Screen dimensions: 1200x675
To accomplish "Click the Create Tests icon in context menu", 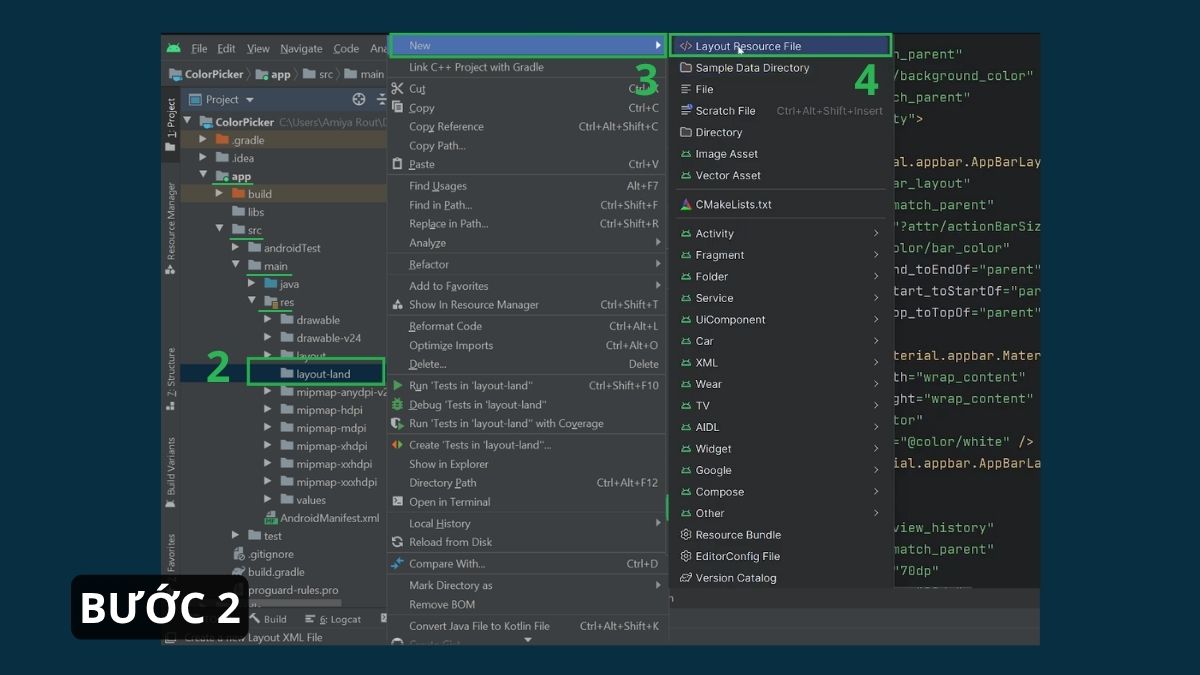I will pos(398,445).
